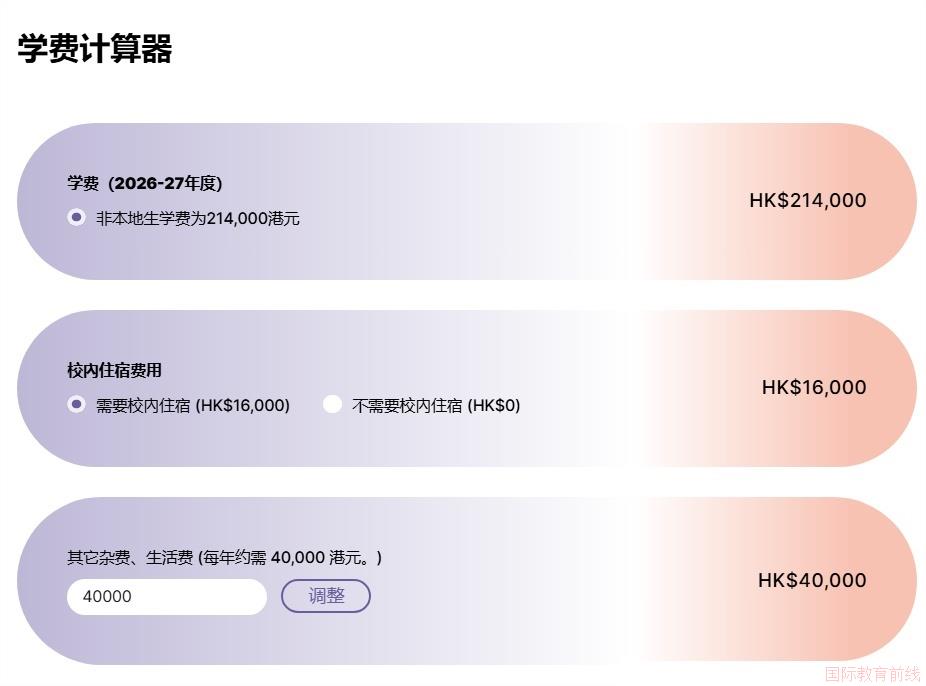The width and height of the screenshot is (926, 686).
Task: Click the 学费 (2026-27年度) section title
Action: click(x=145, y=183)
